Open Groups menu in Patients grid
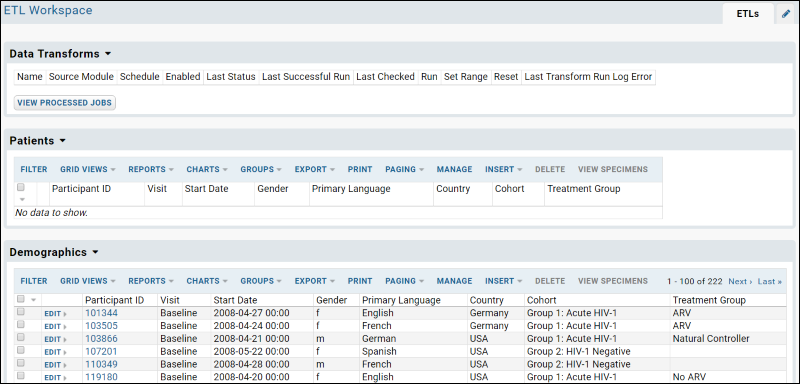Image resolution: width=800 pixels, height=384 pixels. tap(261, 169)
